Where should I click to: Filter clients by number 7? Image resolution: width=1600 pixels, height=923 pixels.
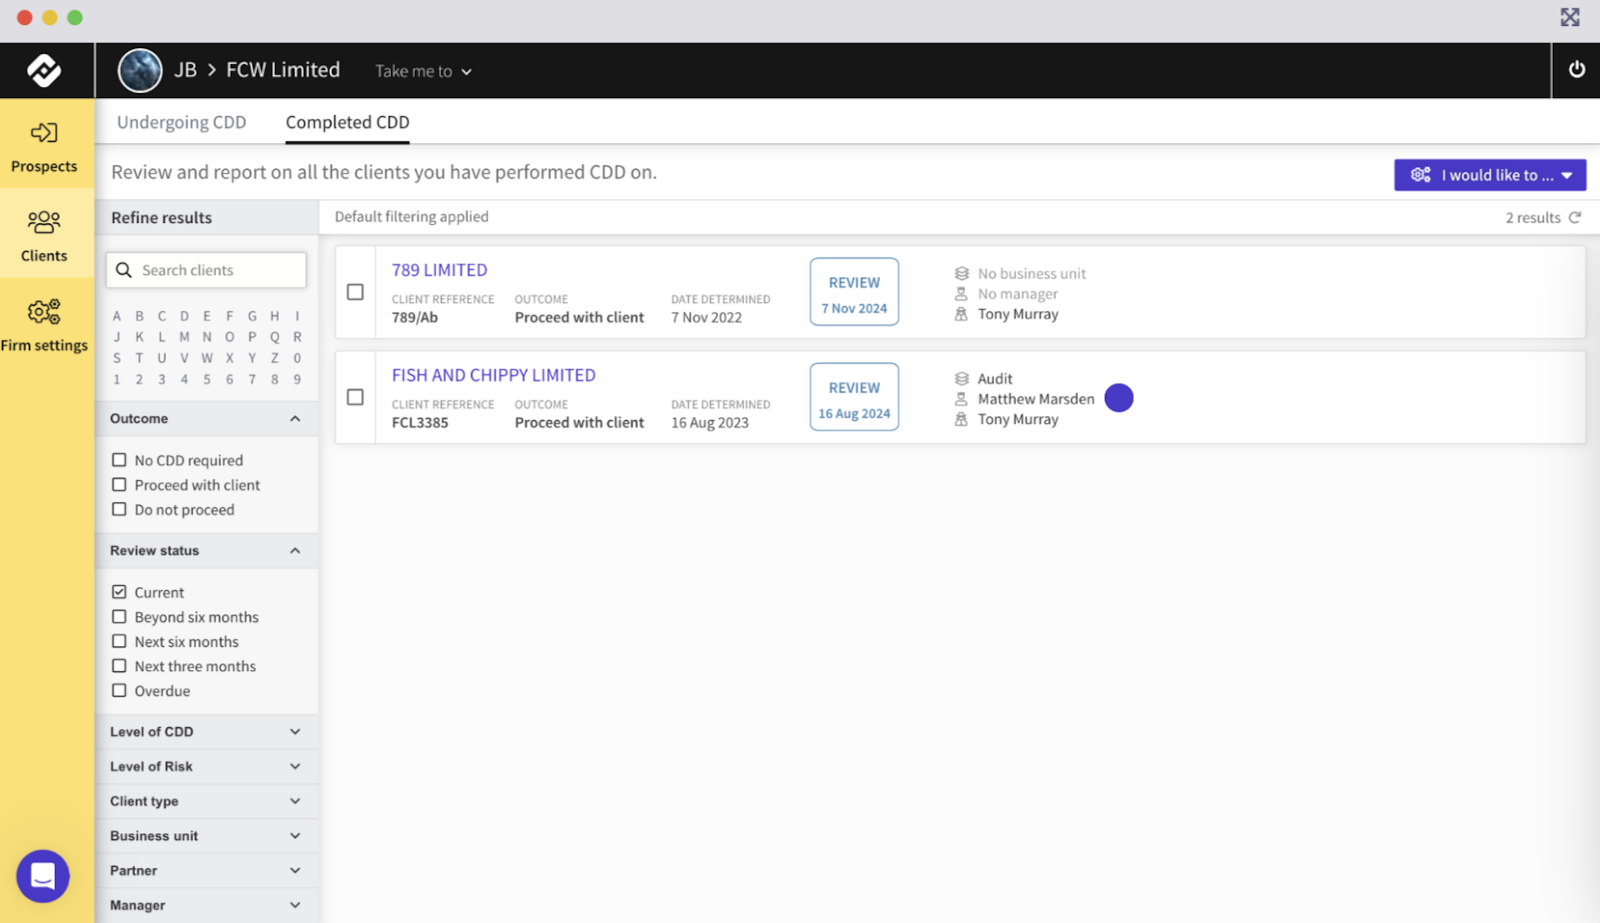(252, 380)
